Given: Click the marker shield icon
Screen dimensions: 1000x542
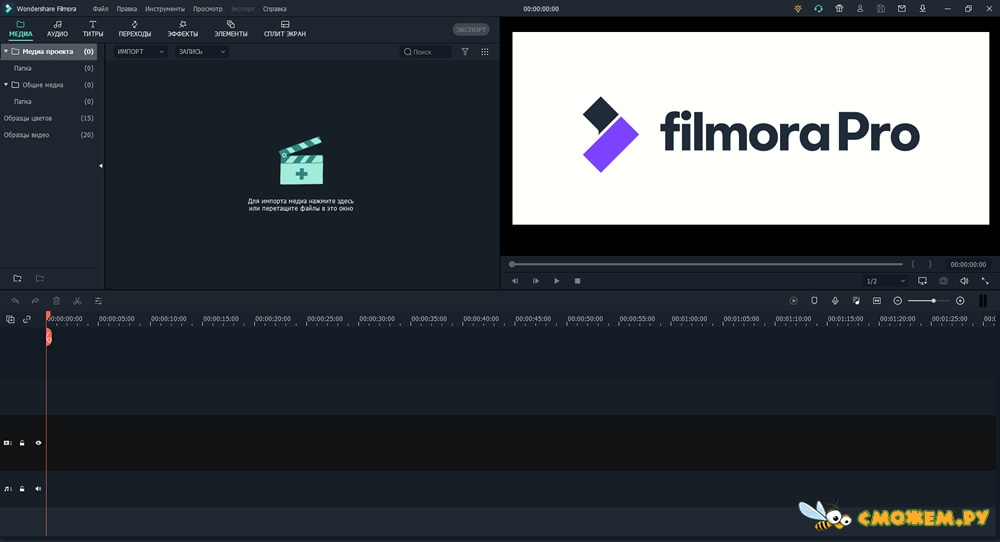Looking at the screenshot, I should click(814, 300).
